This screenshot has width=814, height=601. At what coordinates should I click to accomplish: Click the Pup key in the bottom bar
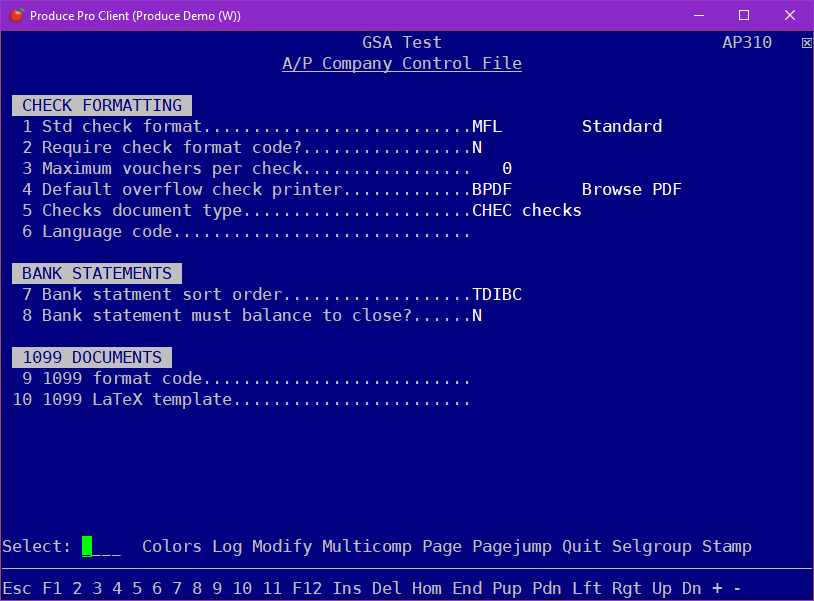[x=507, y=589]
